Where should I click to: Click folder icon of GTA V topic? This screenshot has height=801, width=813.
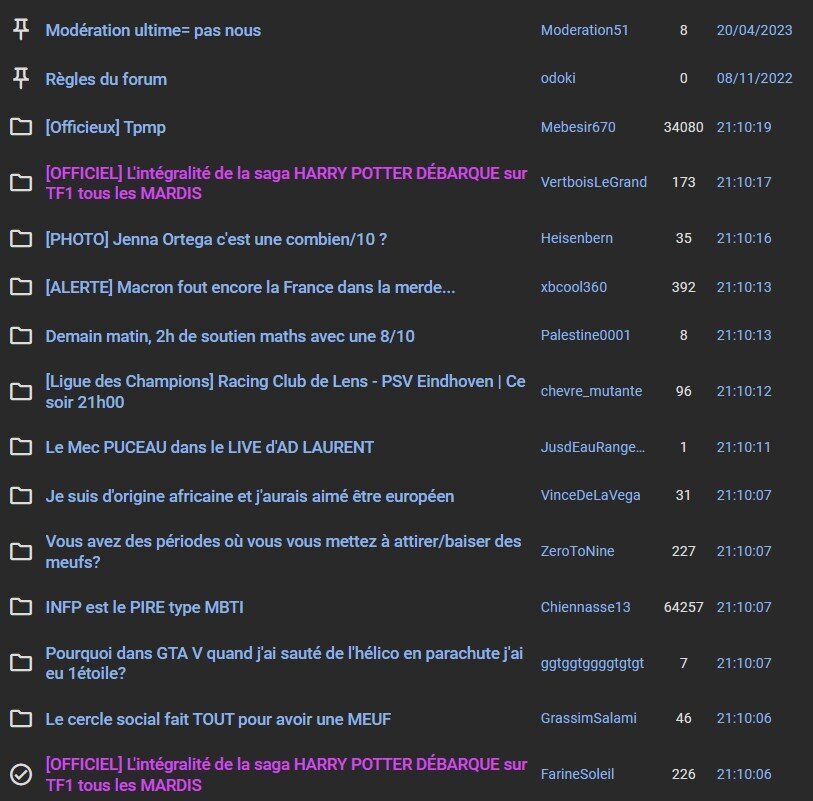pos(21,663)
